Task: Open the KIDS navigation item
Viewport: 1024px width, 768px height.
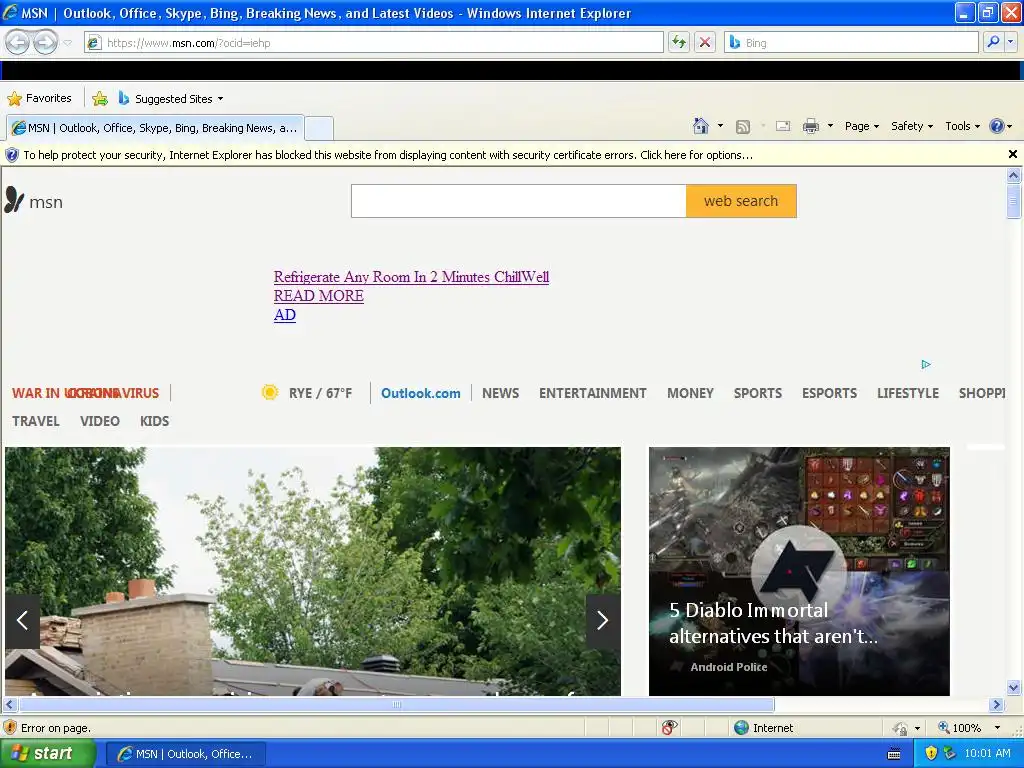Action: click(154, 421)
